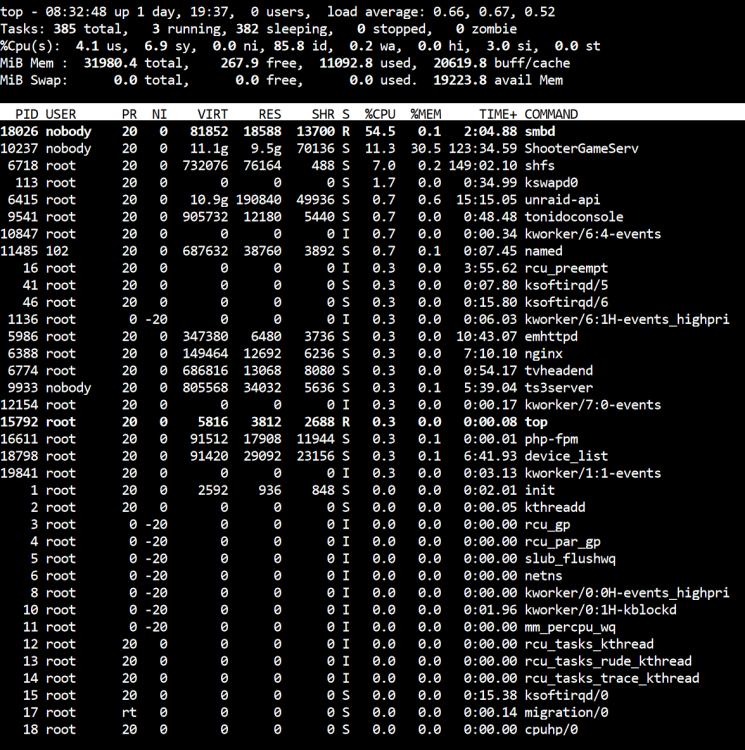Click the tonidoconsole process name

pos(574,217)
